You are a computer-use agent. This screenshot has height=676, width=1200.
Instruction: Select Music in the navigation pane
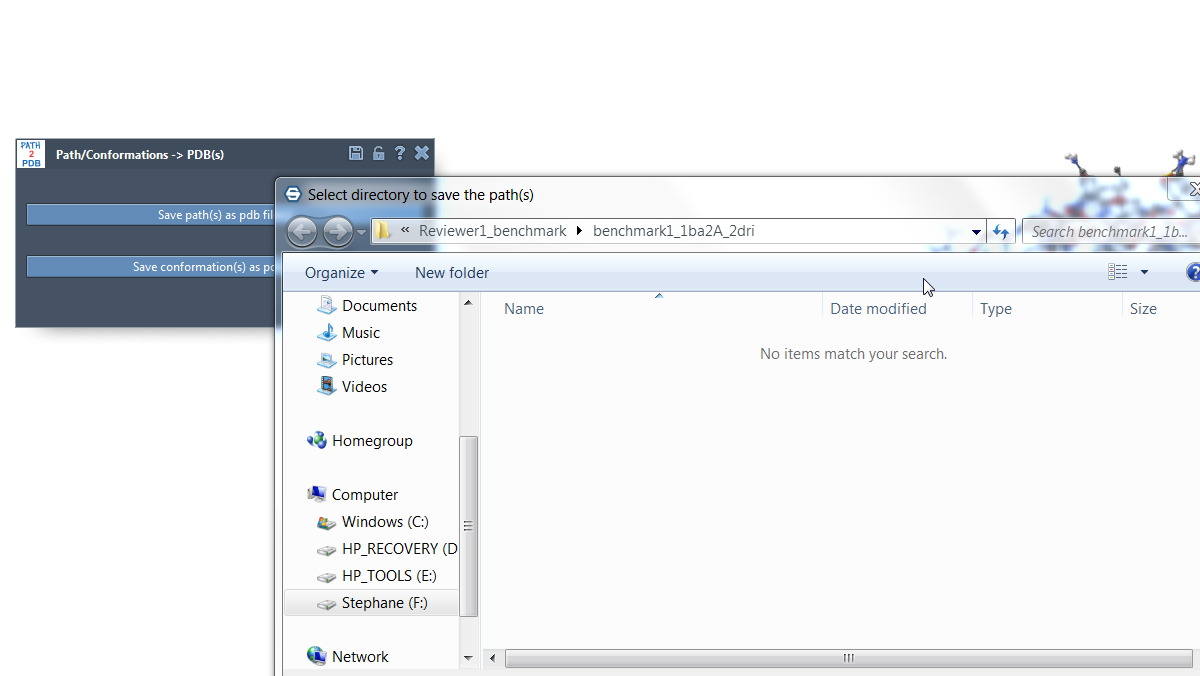pos(349,333)
